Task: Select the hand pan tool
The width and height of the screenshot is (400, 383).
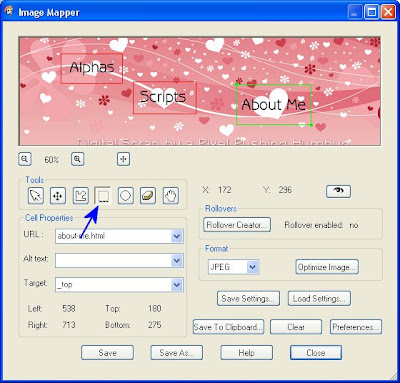Action: (171, 195)
